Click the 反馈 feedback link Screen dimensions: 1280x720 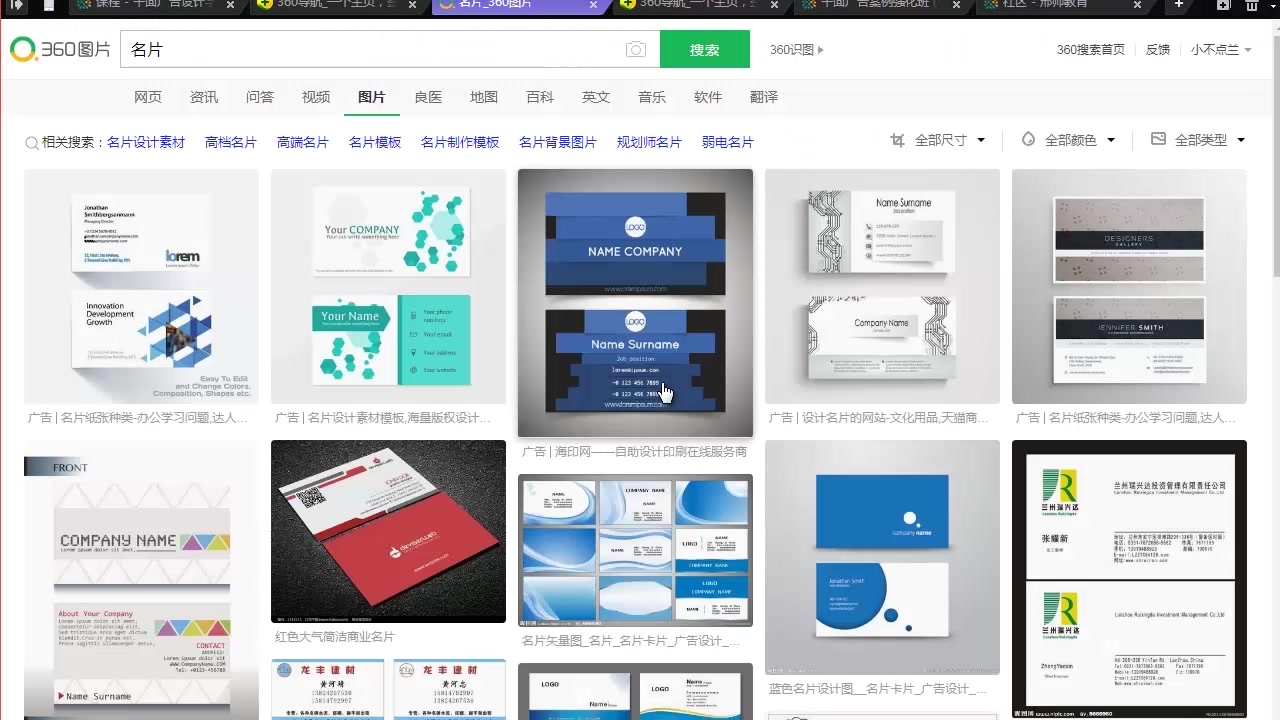click(x=1156, y=48)
